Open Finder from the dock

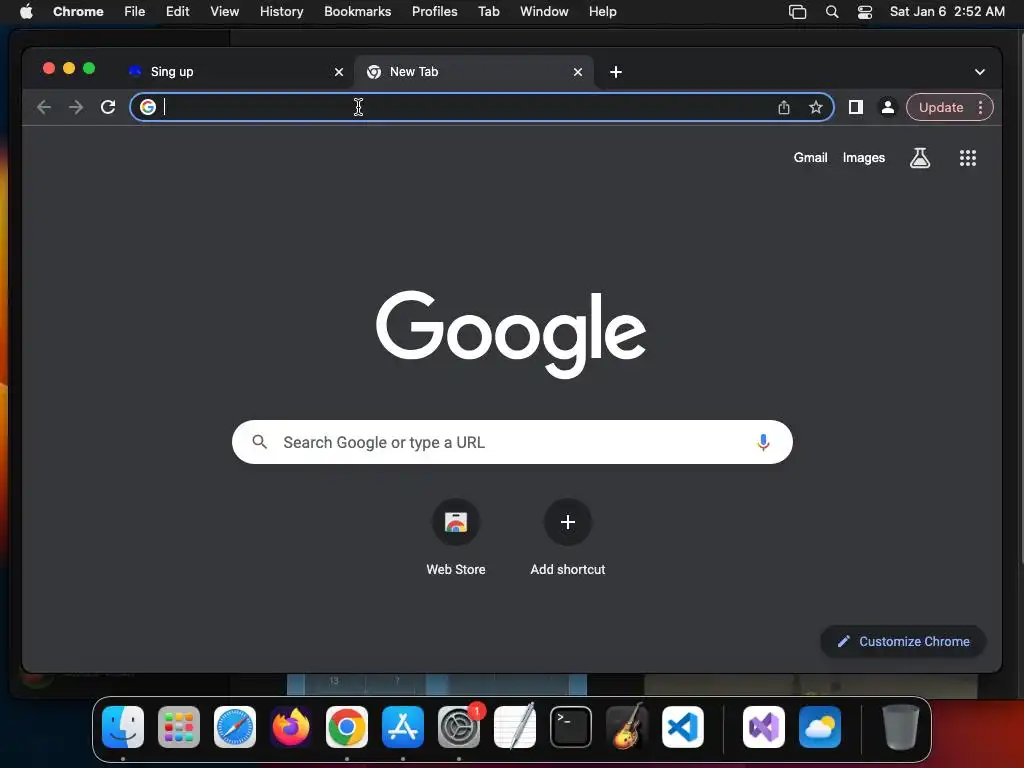[123, 727]
